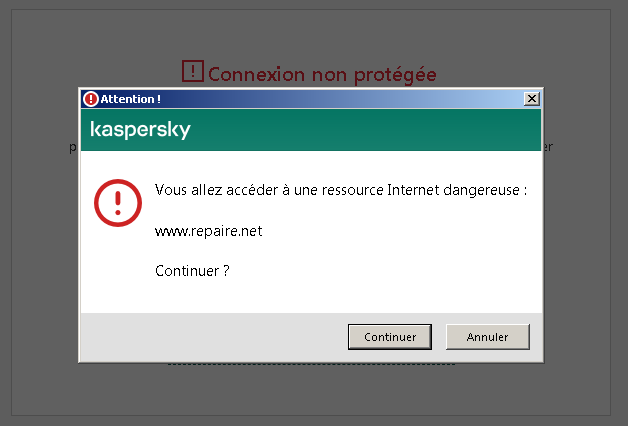Click the kaspersky logo
The width and height of the screenshot is (628, 426).
coord(140,129)
